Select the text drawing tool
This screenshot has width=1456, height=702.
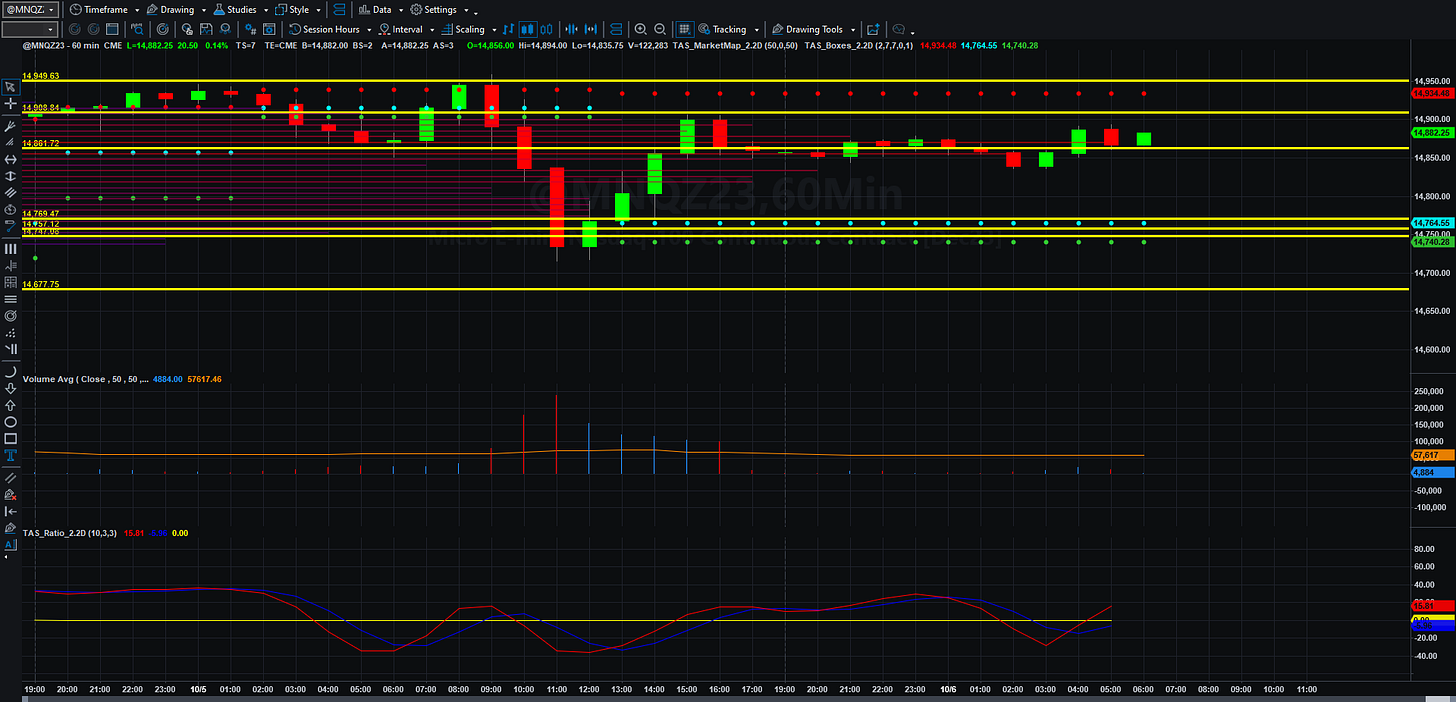(x=10, y=454)
